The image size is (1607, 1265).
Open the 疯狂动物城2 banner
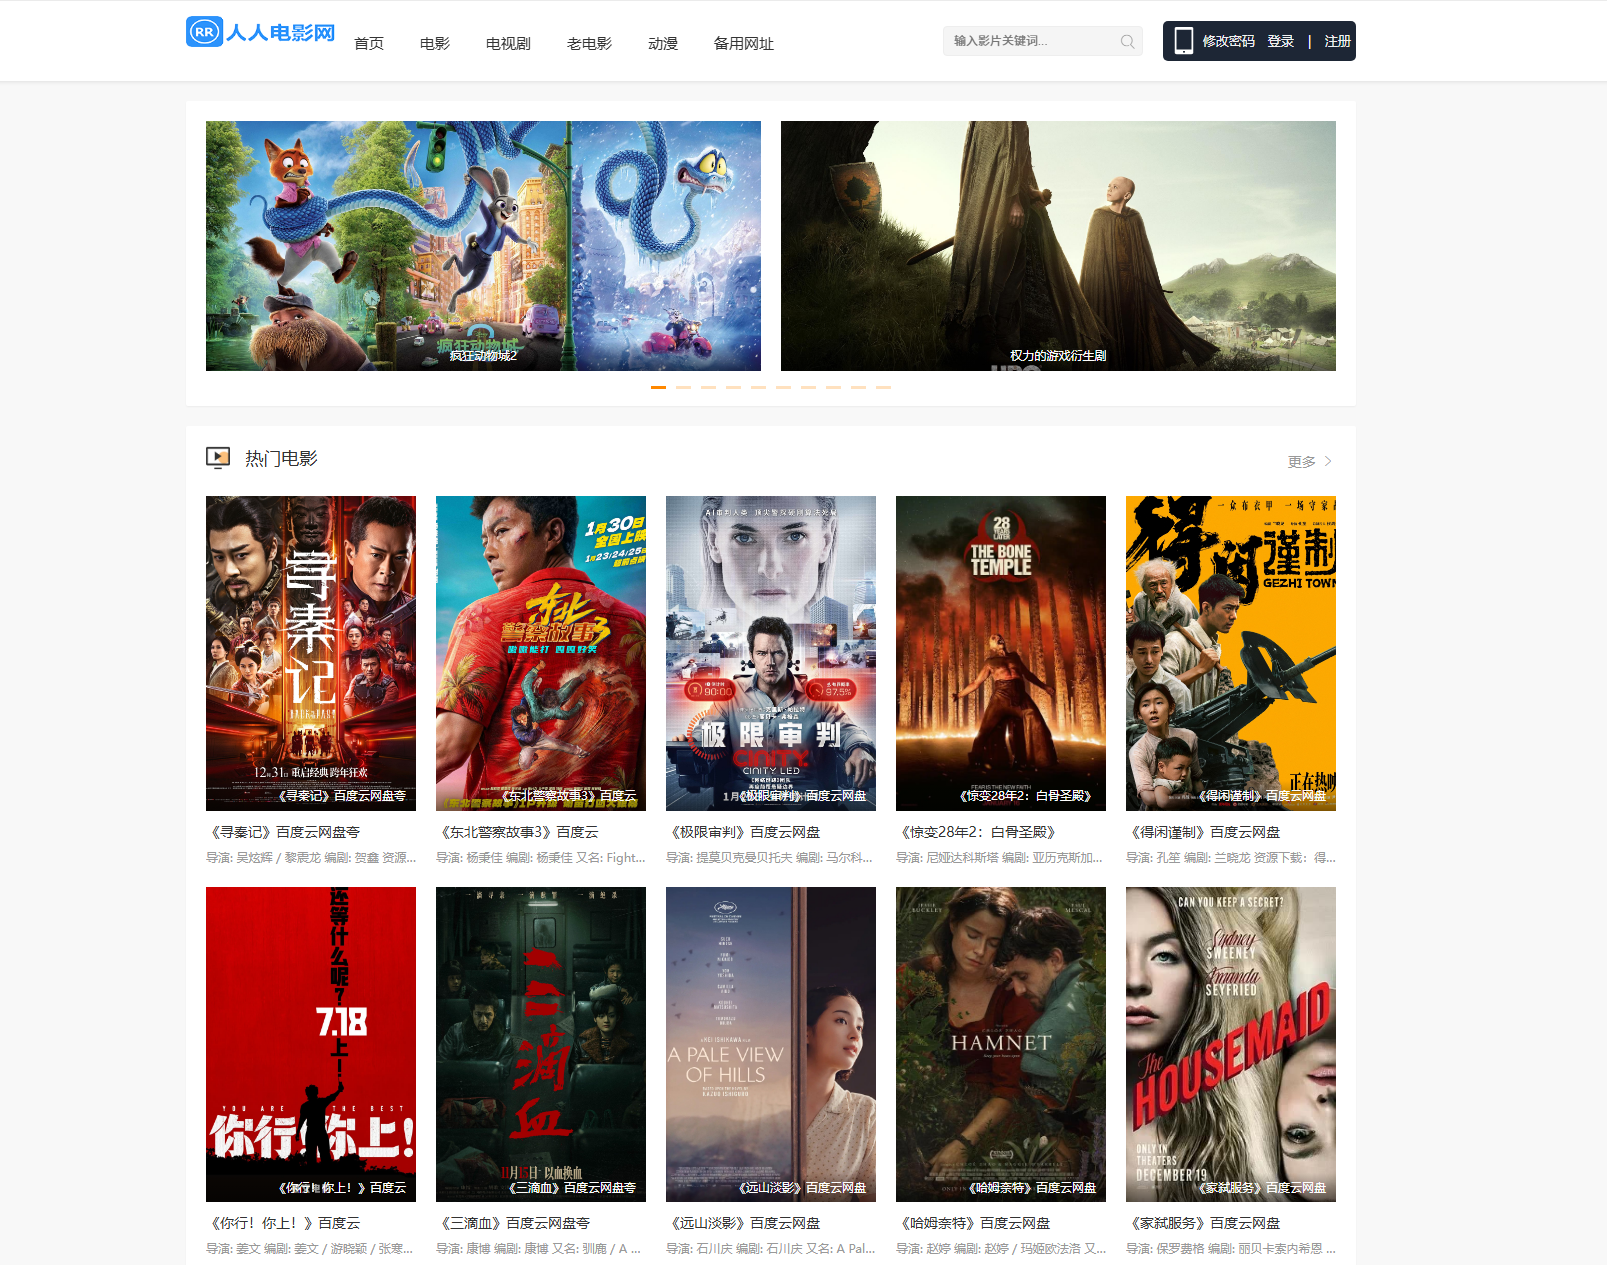(483, 246)
